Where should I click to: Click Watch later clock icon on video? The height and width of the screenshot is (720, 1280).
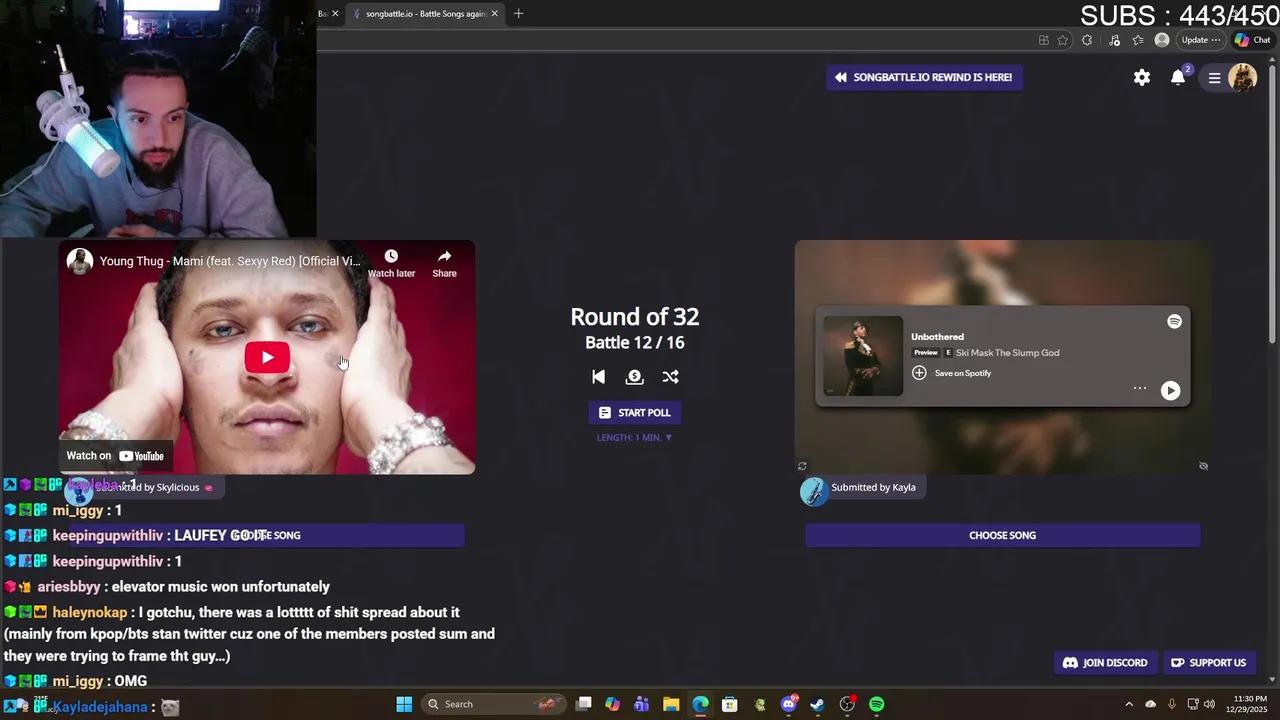pos(391,257)
